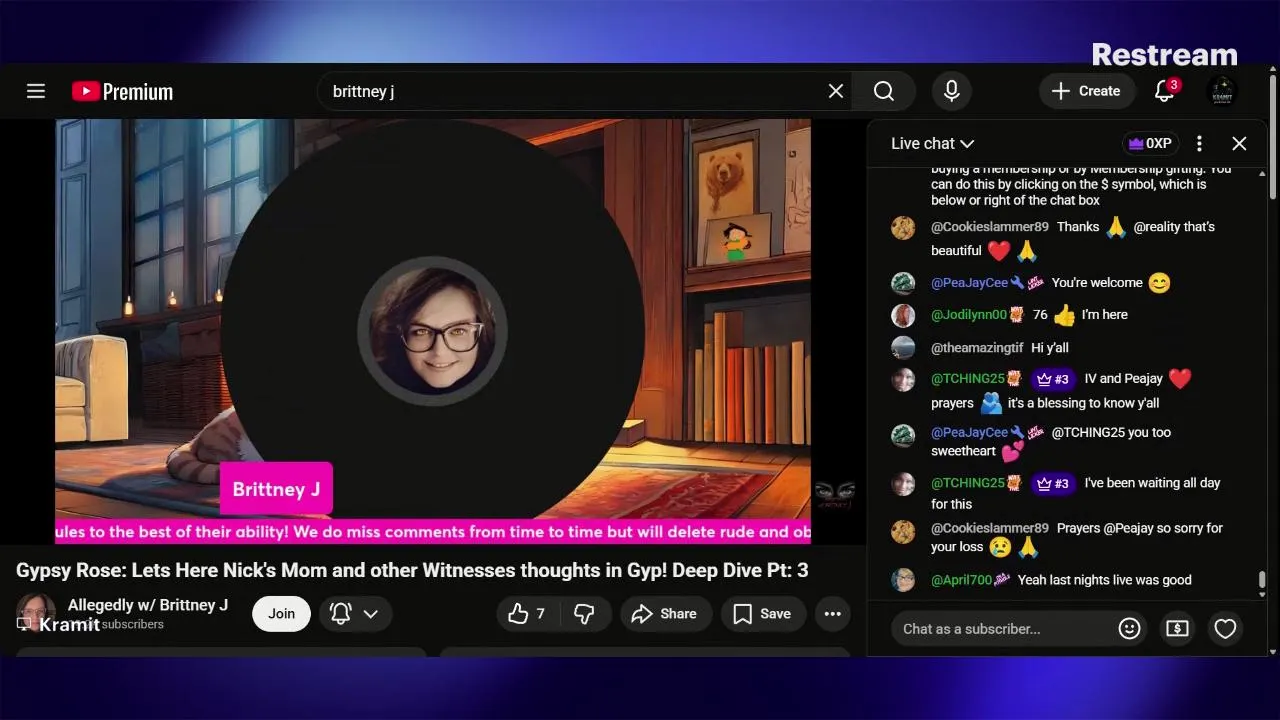Click the video title text
Image resolution: width=1280 pixels, height=720 pixels.
pos(412,570)
